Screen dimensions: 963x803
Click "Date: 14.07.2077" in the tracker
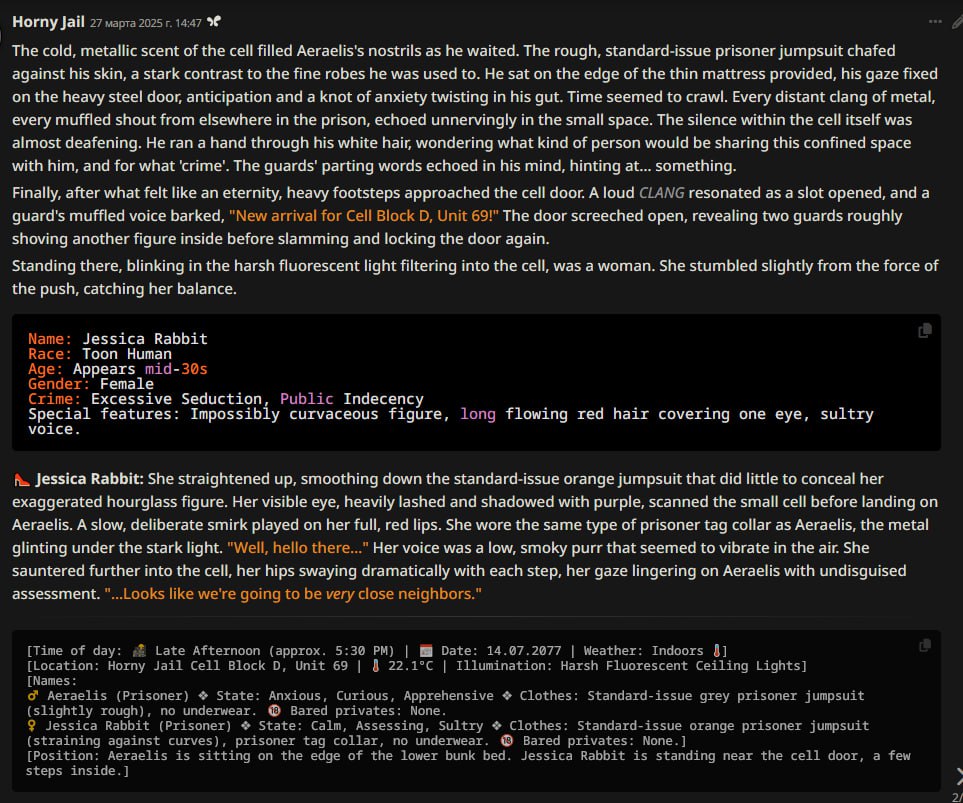click(501, 651)
